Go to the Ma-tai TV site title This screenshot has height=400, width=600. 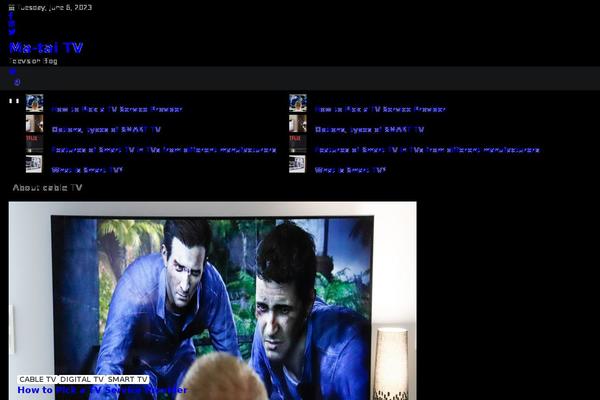click(x=46, y=48)
